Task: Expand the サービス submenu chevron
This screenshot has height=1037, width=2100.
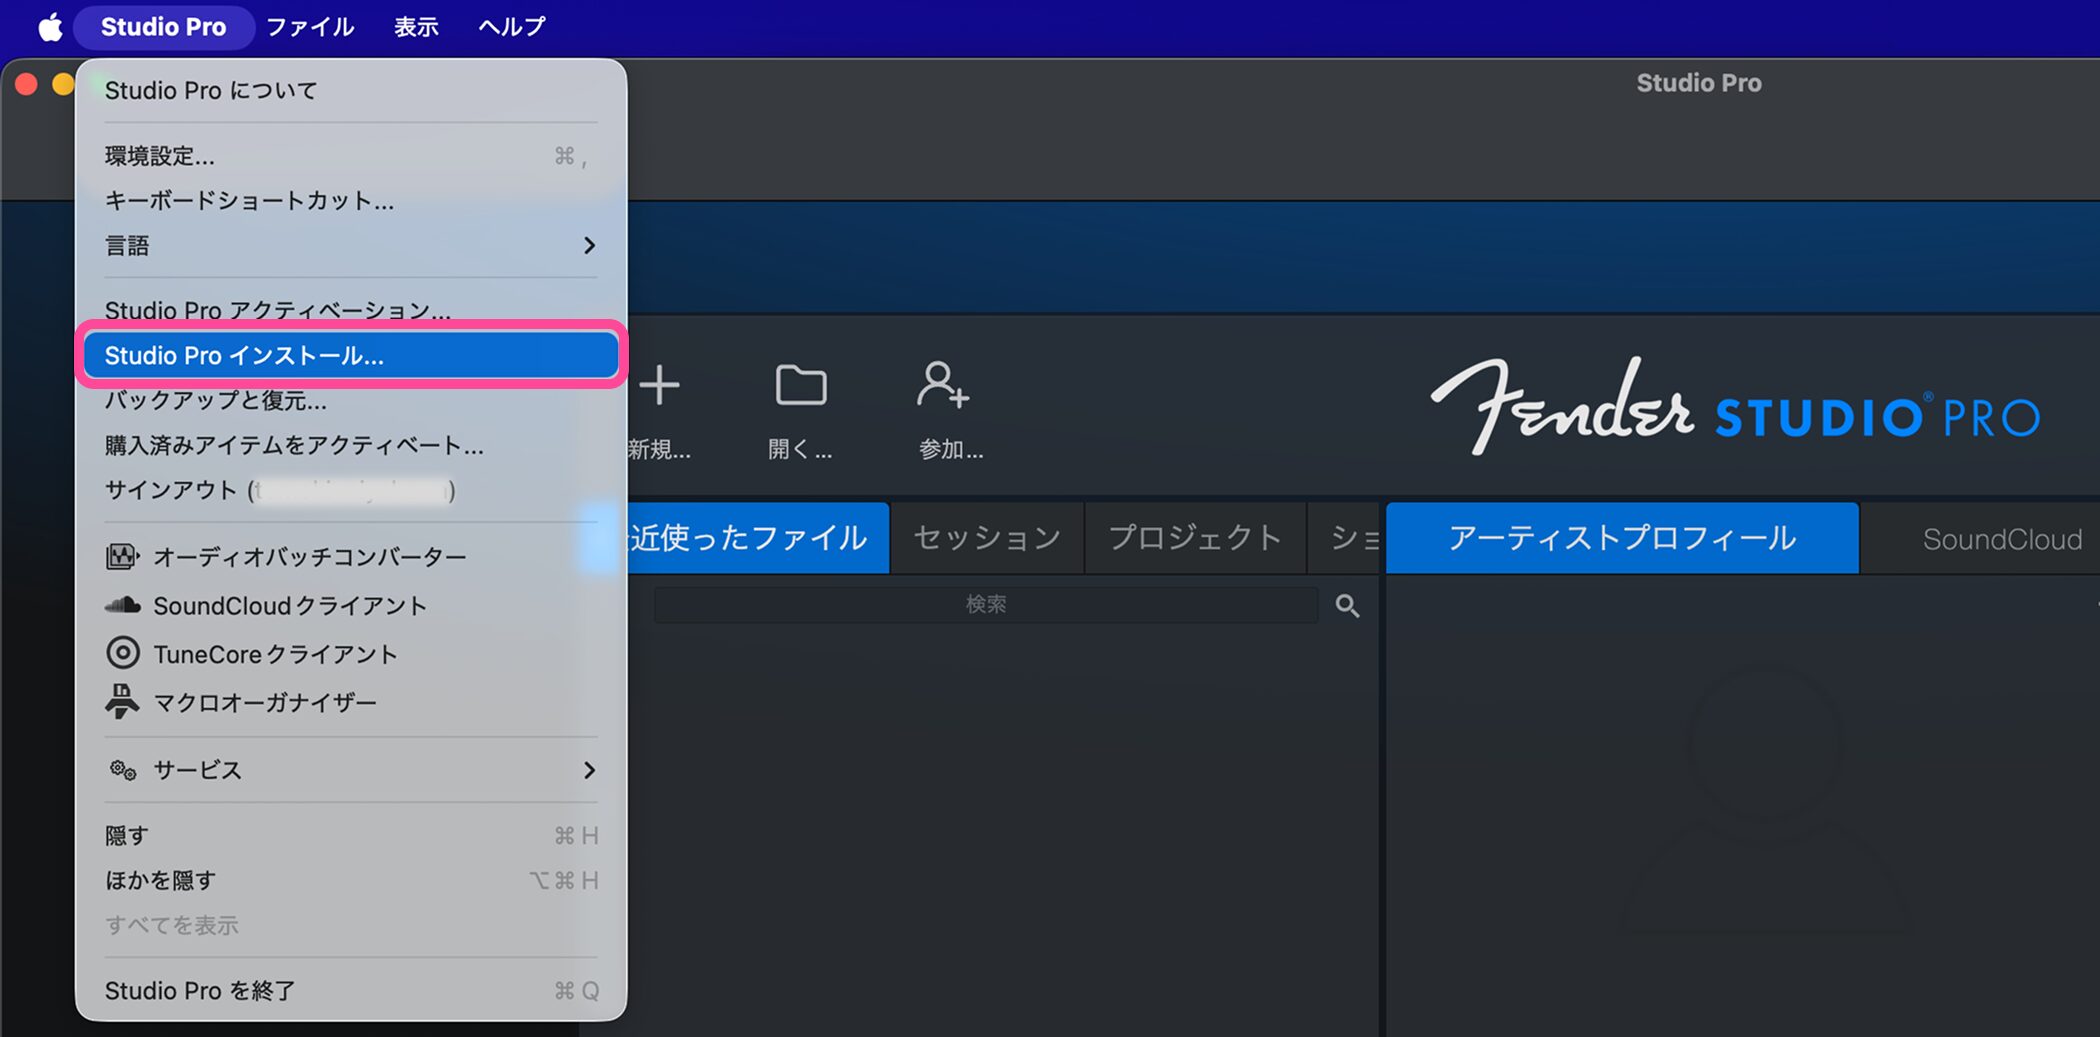Action: coord(589,769)
